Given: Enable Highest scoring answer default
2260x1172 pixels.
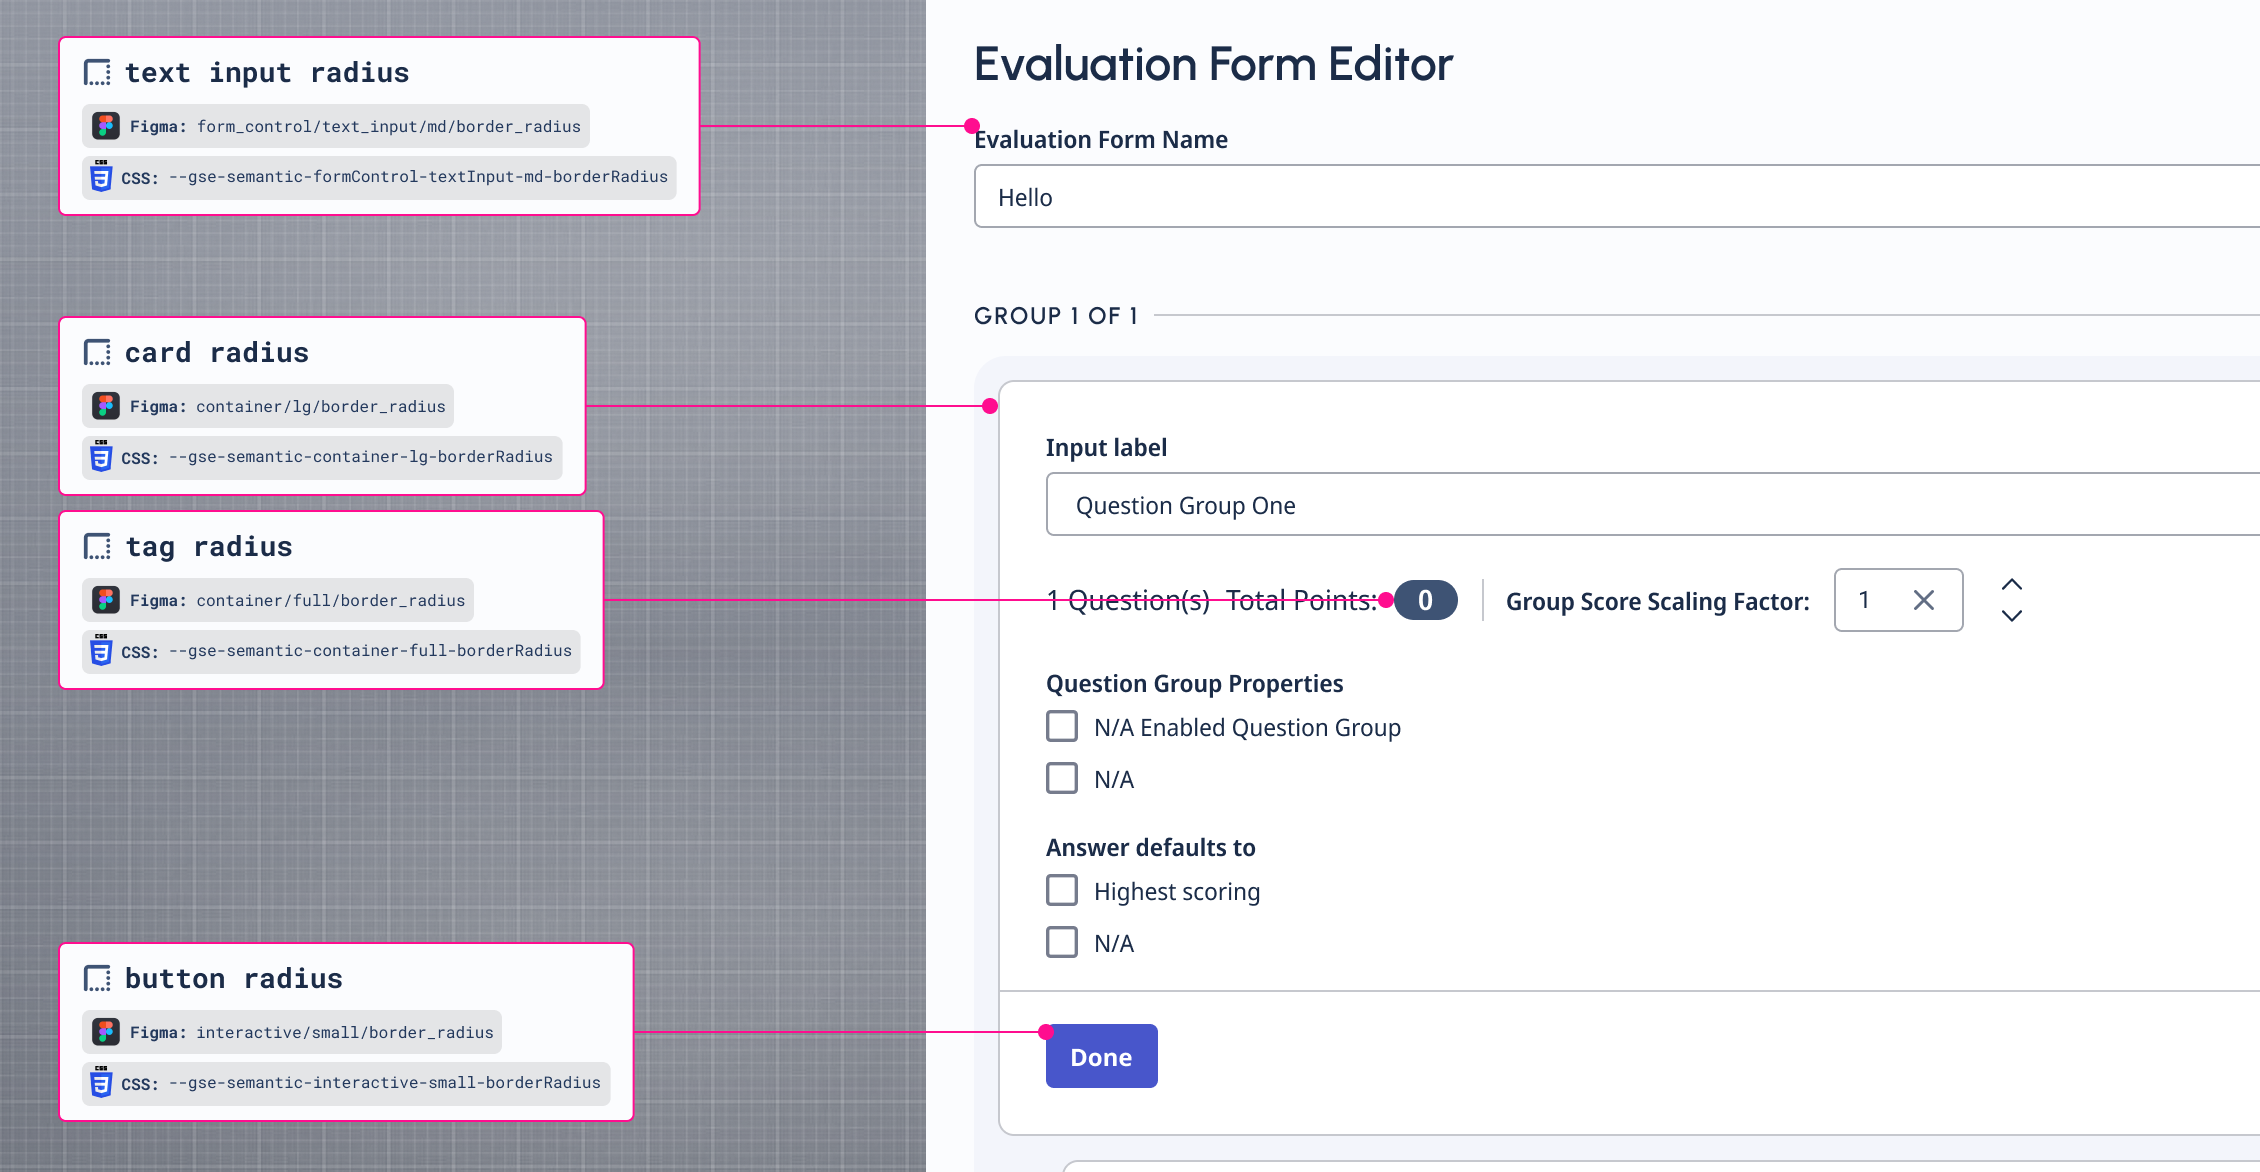Looking at the screenshot, I should coord(1062,891).
